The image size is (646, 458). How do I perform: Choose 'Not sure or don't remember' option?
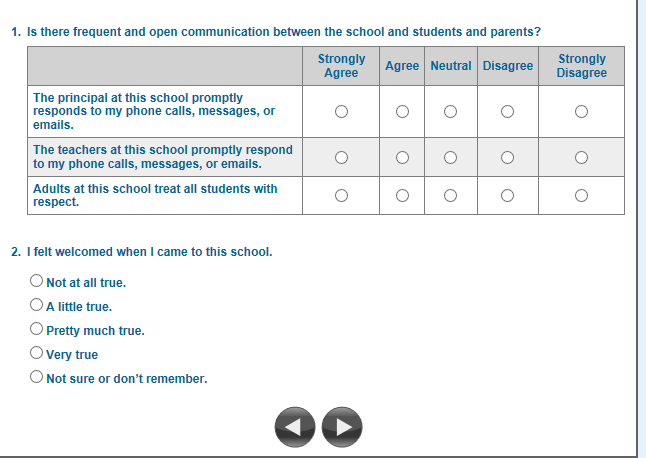37,378
